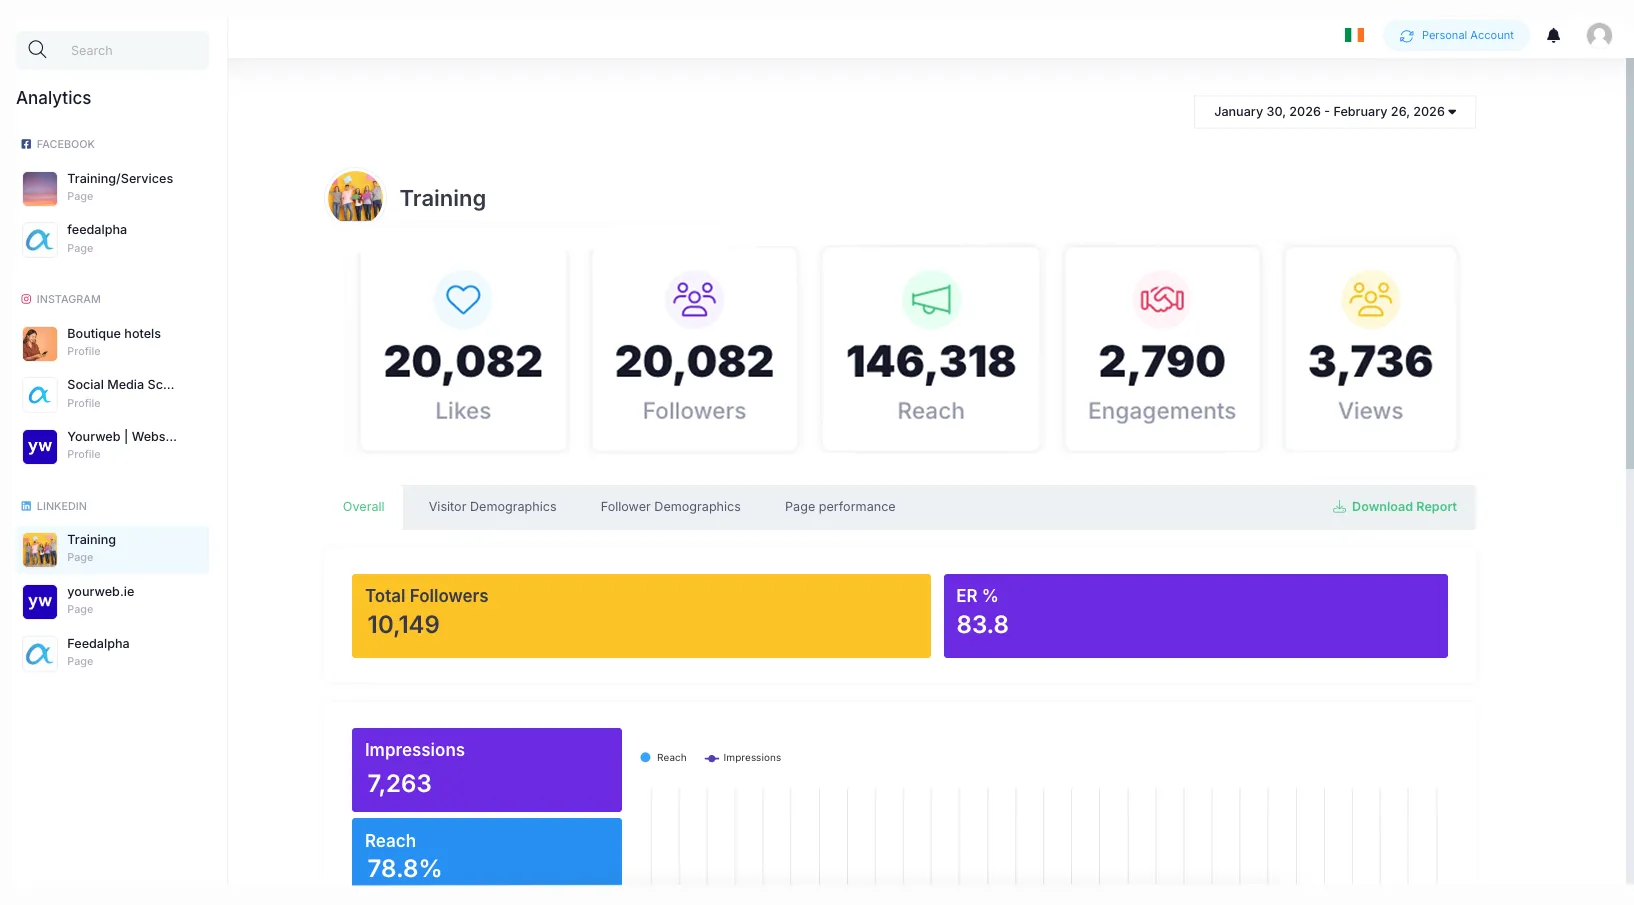Switch to Visitor Demographics tab
The width and height of the screenshot is (1634, 905).
pos(492,507)
